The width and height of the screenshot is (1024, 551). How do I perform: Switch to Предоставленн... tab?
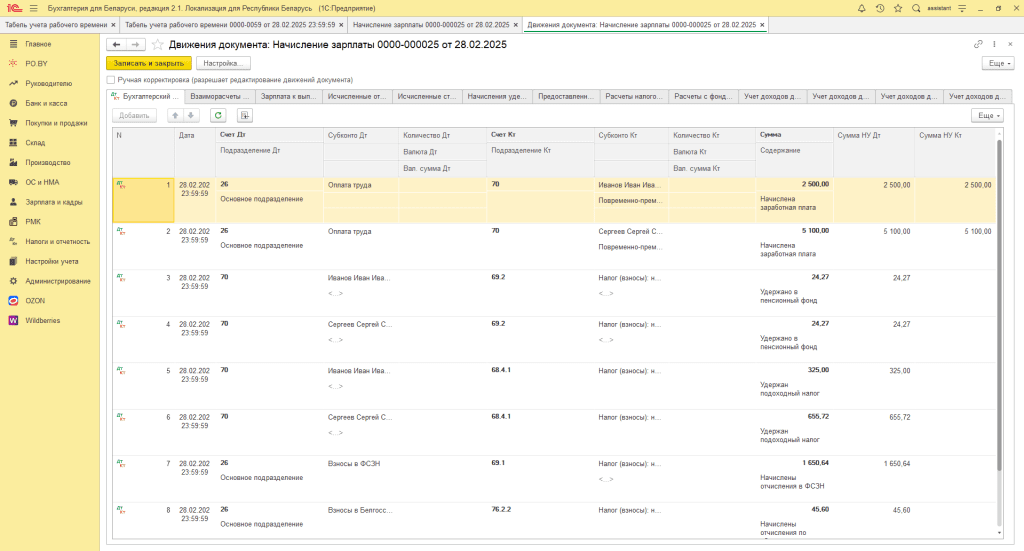pos(566,97)
